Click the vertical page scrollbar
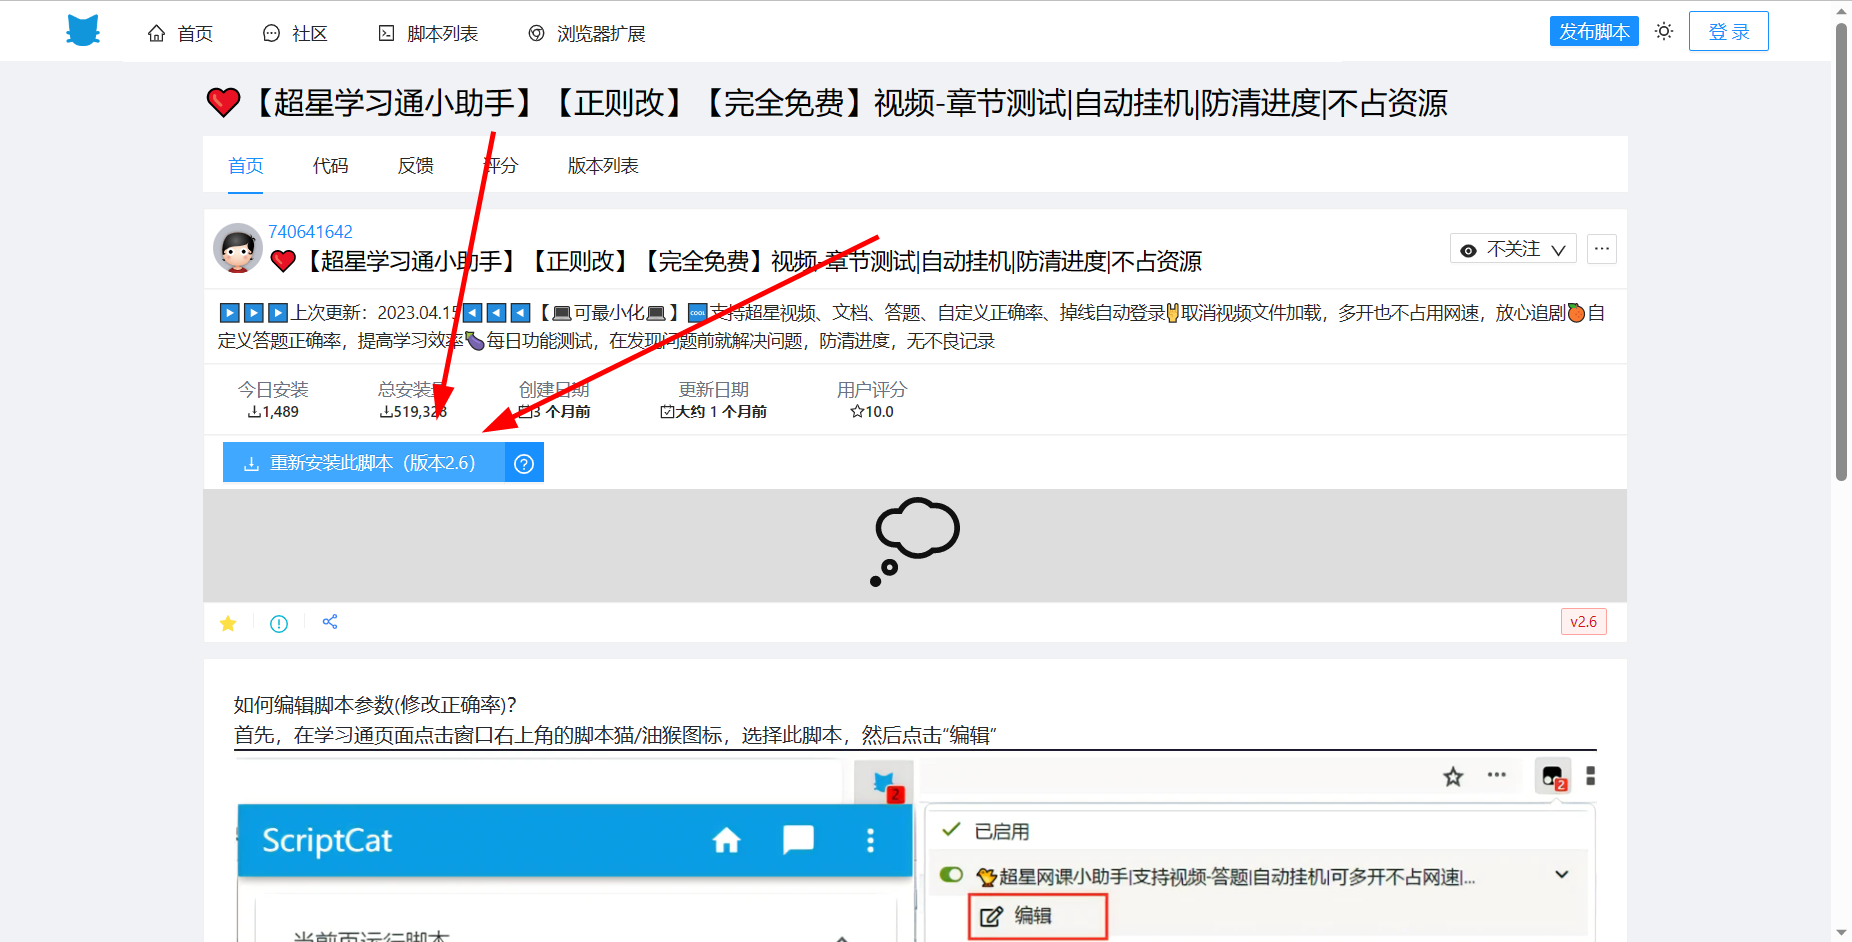This screenshot has width=1852, height=942. (1841, 250)
